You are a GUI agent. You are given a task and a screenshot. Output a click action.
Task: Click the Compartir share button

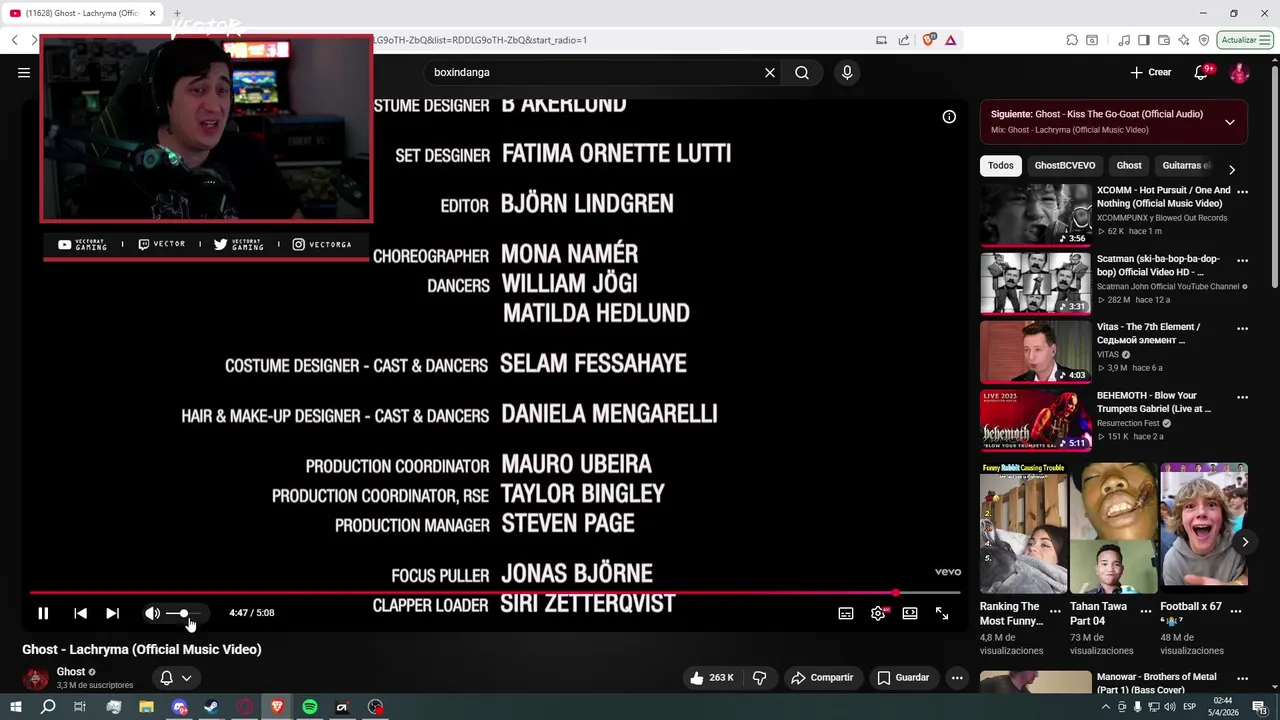(822, 678)
